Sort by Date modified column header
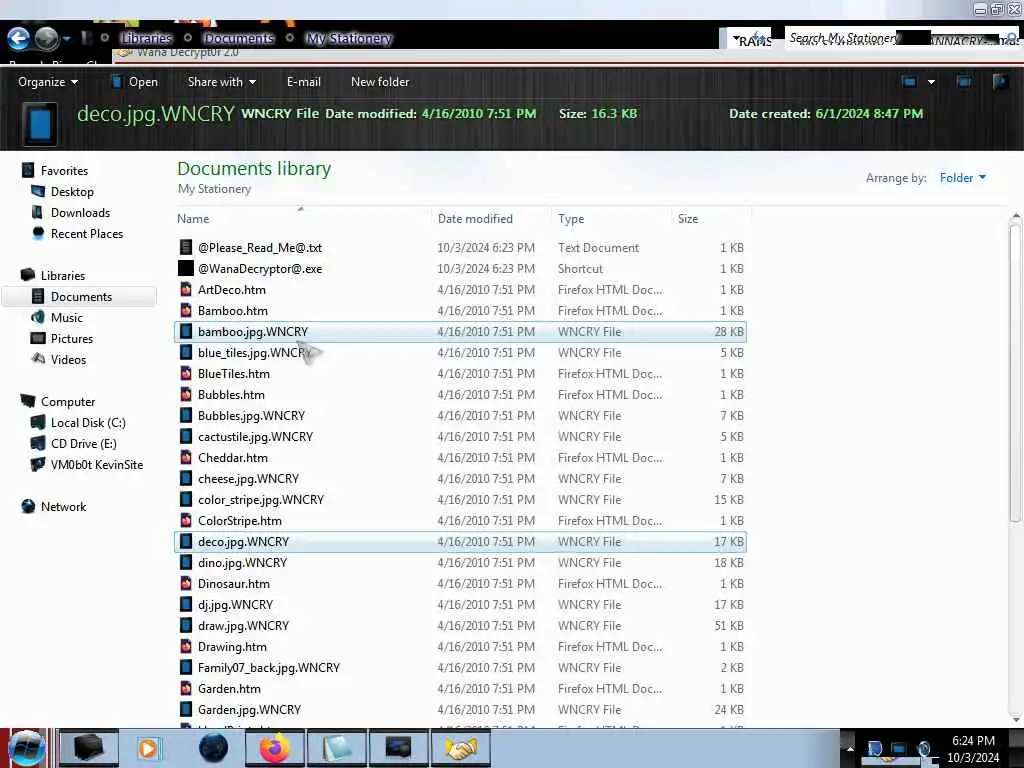1024x768 pixels. tap(491, 219)
